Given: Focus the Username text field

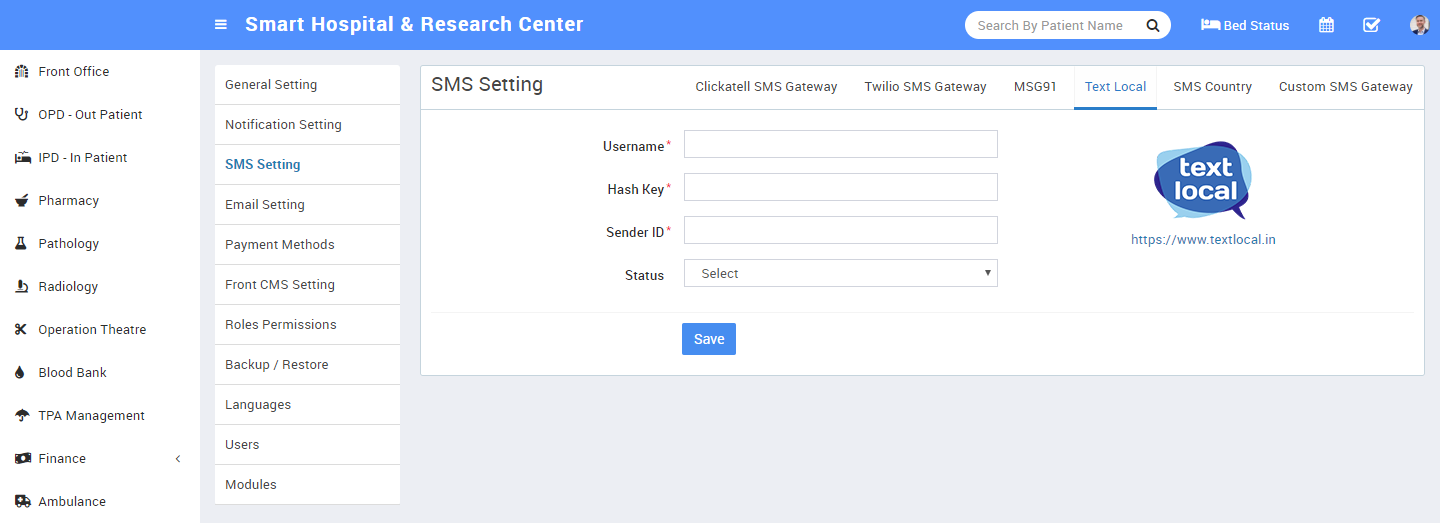Looking at the screenshot, I should [840, 145].
